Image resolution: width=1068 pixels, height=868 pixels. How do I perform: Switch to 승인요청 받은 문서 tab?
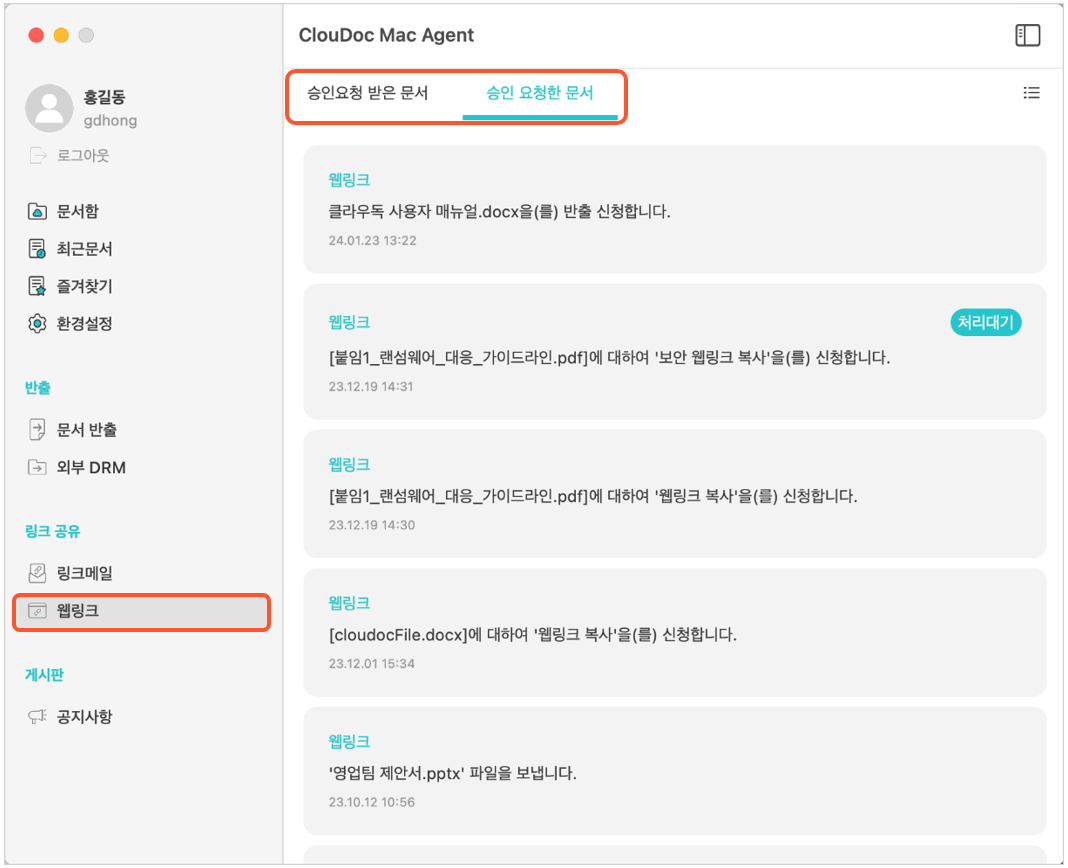367,93
